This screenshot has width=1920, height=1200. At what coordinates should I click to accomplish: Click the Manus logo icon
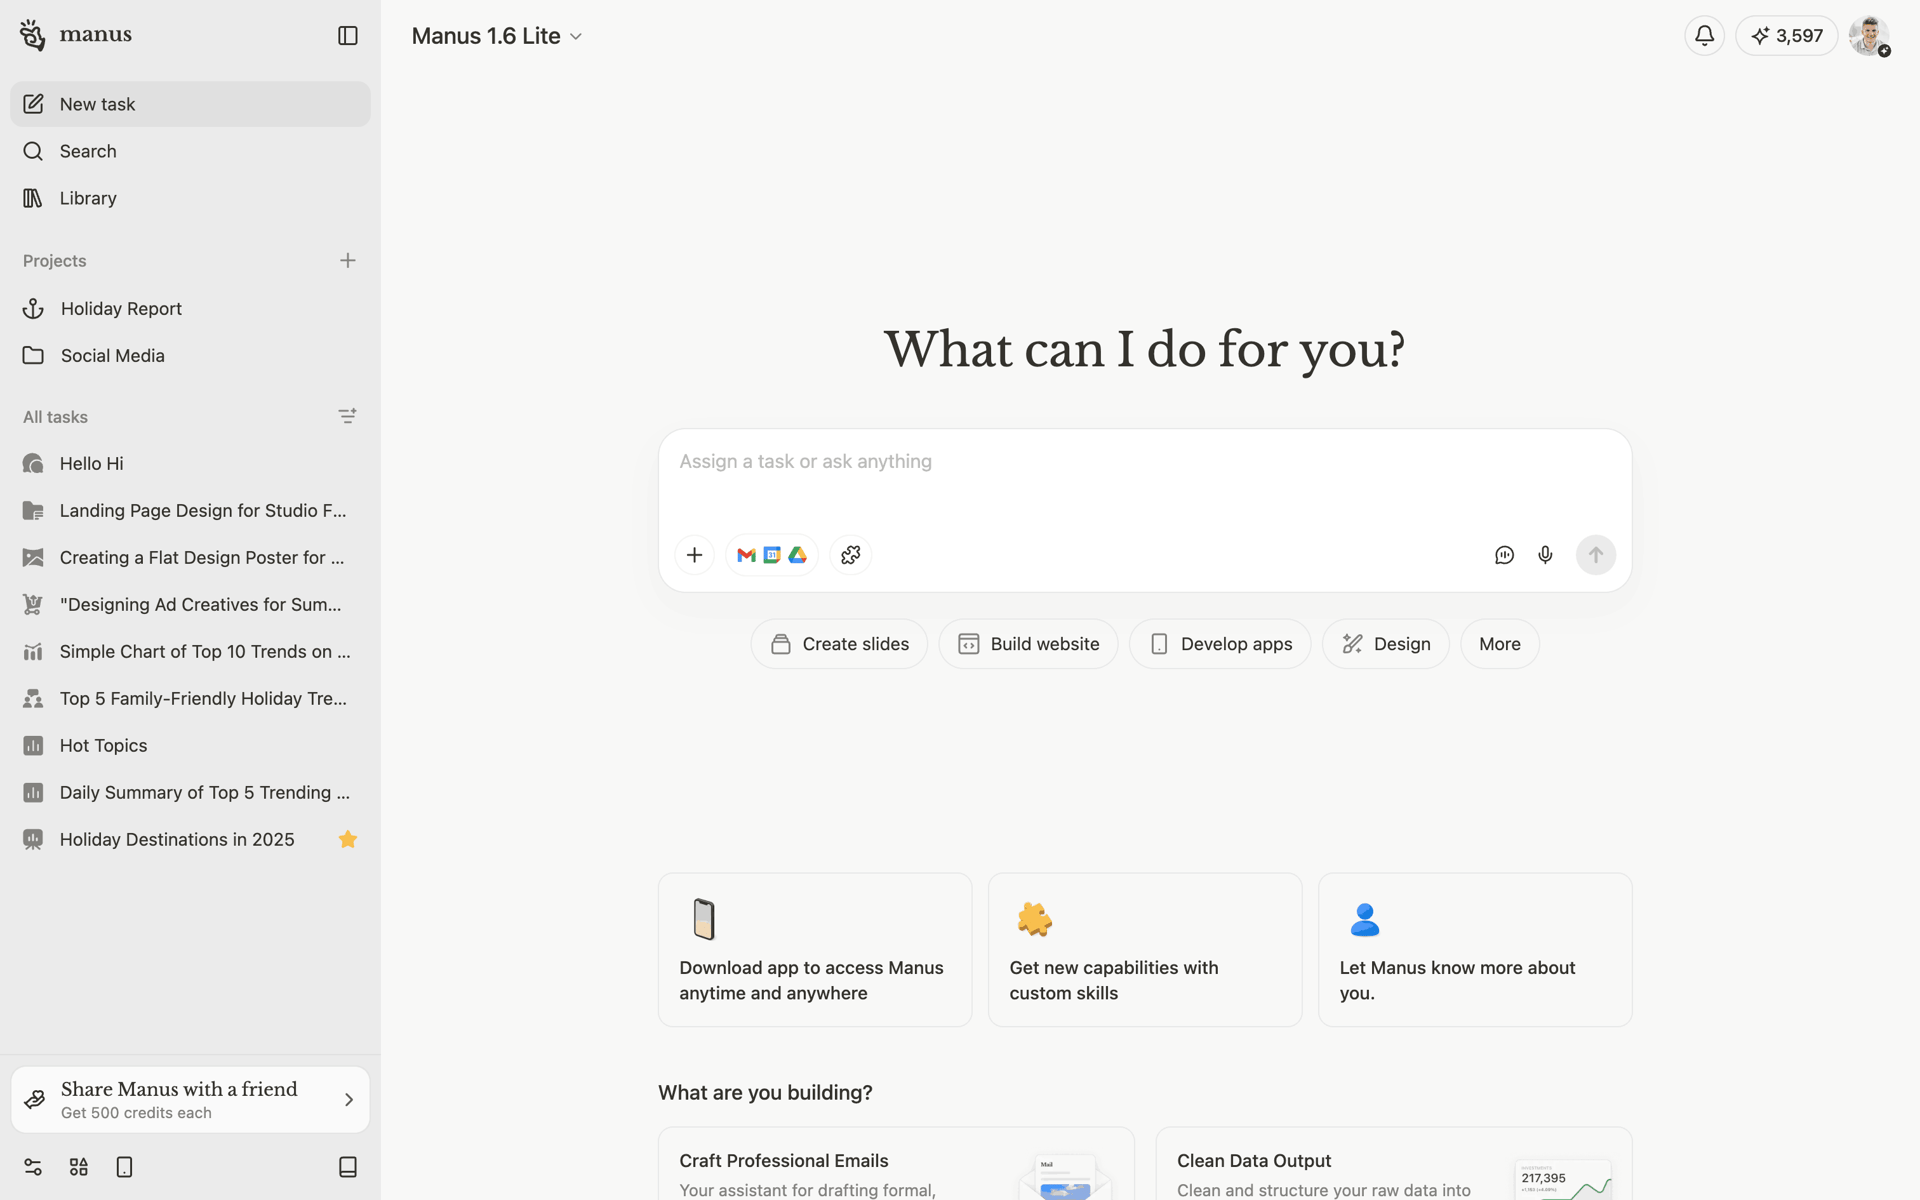(x=32, y=35)
